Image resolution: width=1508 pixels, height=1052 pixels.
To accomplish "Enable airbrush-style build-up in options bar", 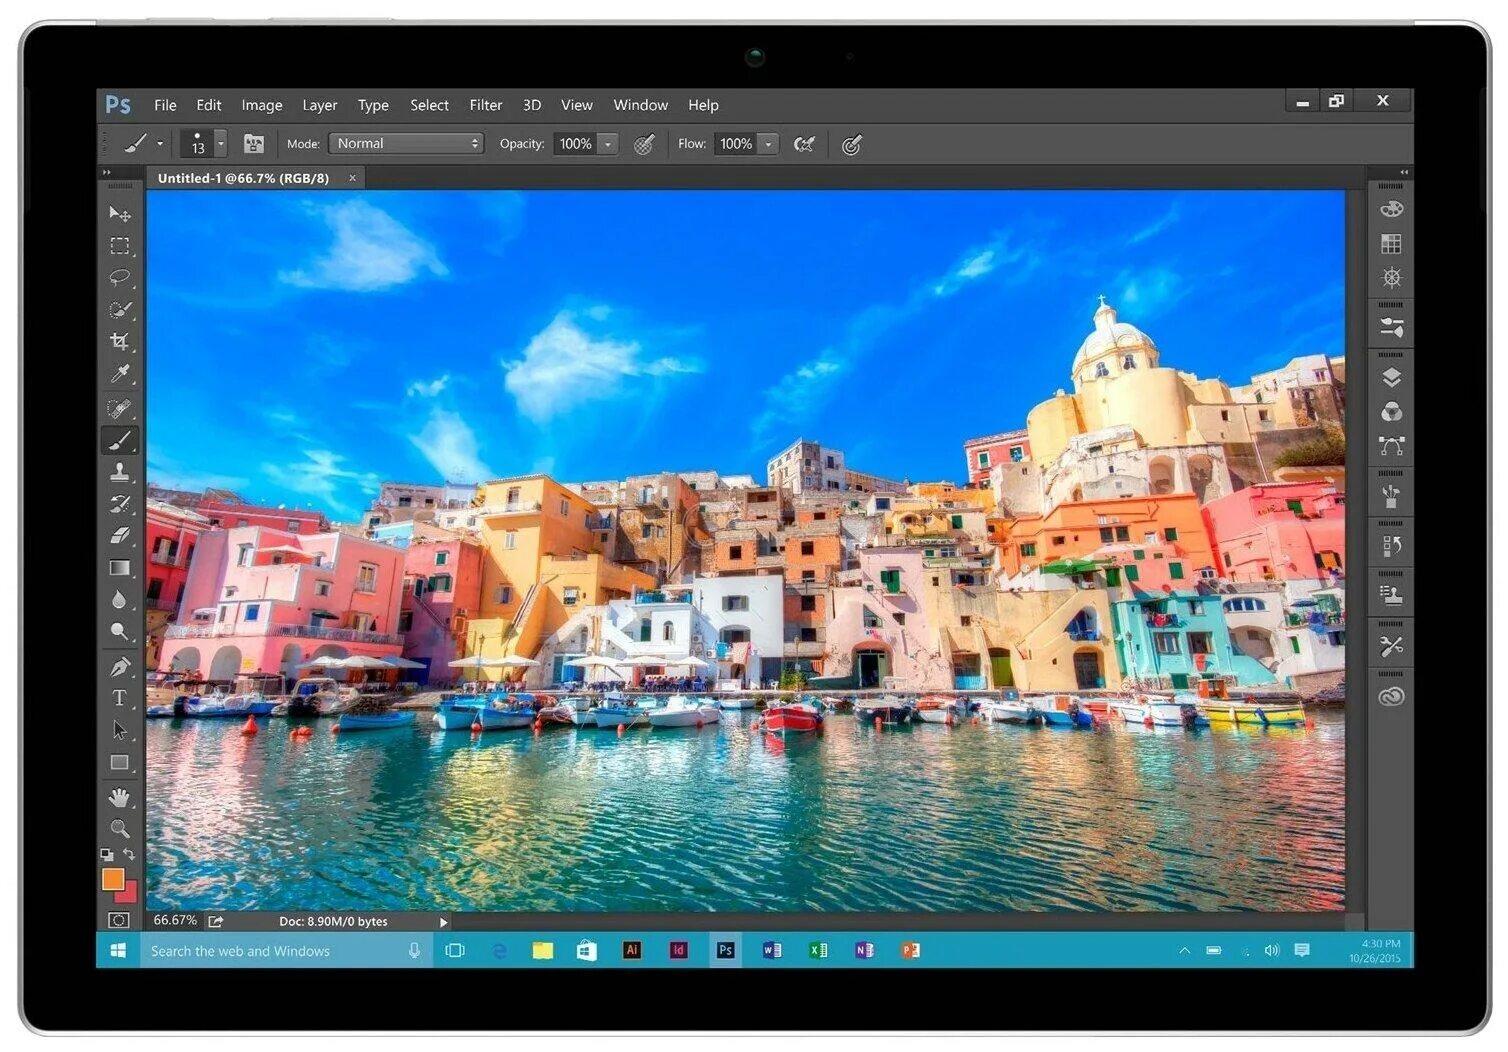I will tap(851, 143).
